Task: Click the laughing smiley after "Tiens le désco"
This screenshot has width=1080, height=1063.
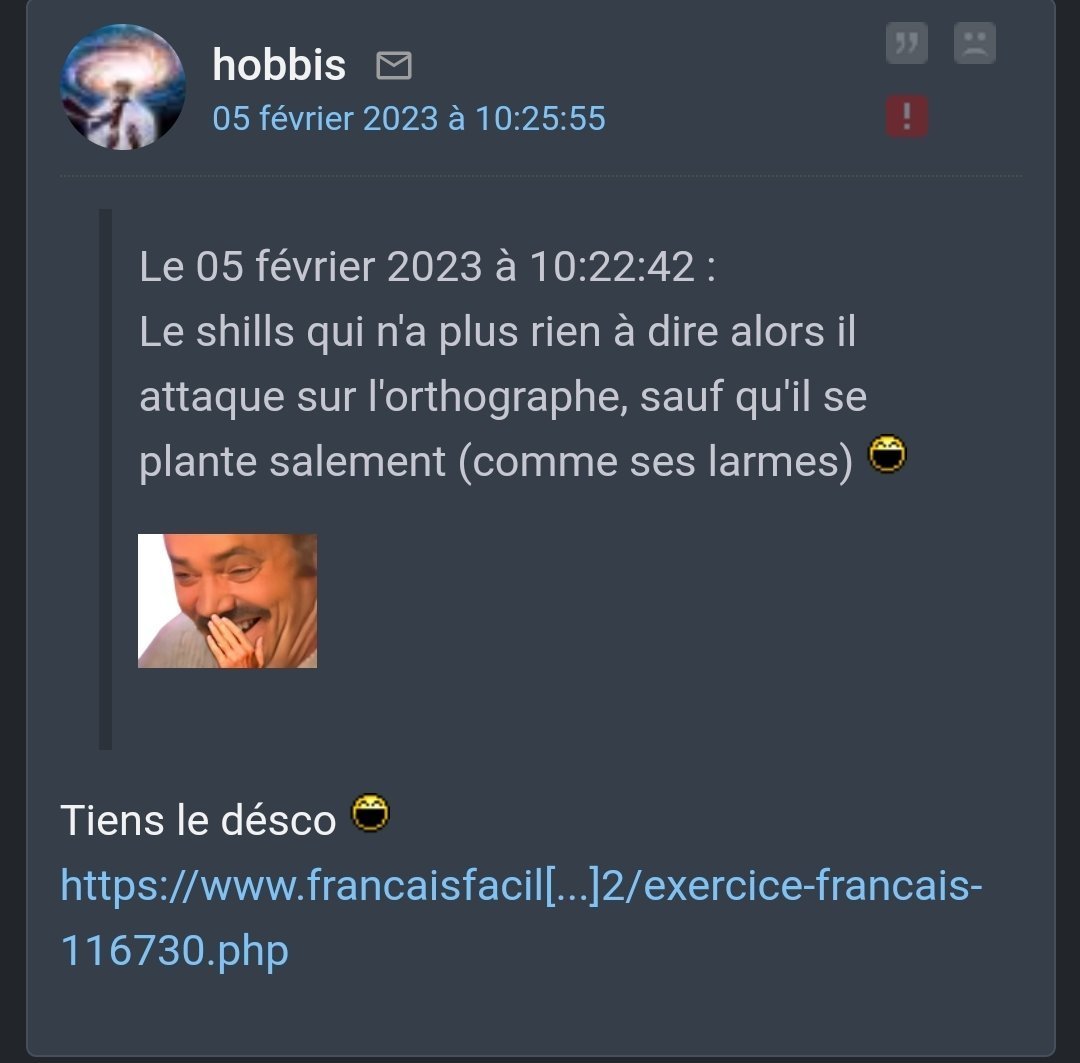Action: (371, 813)
